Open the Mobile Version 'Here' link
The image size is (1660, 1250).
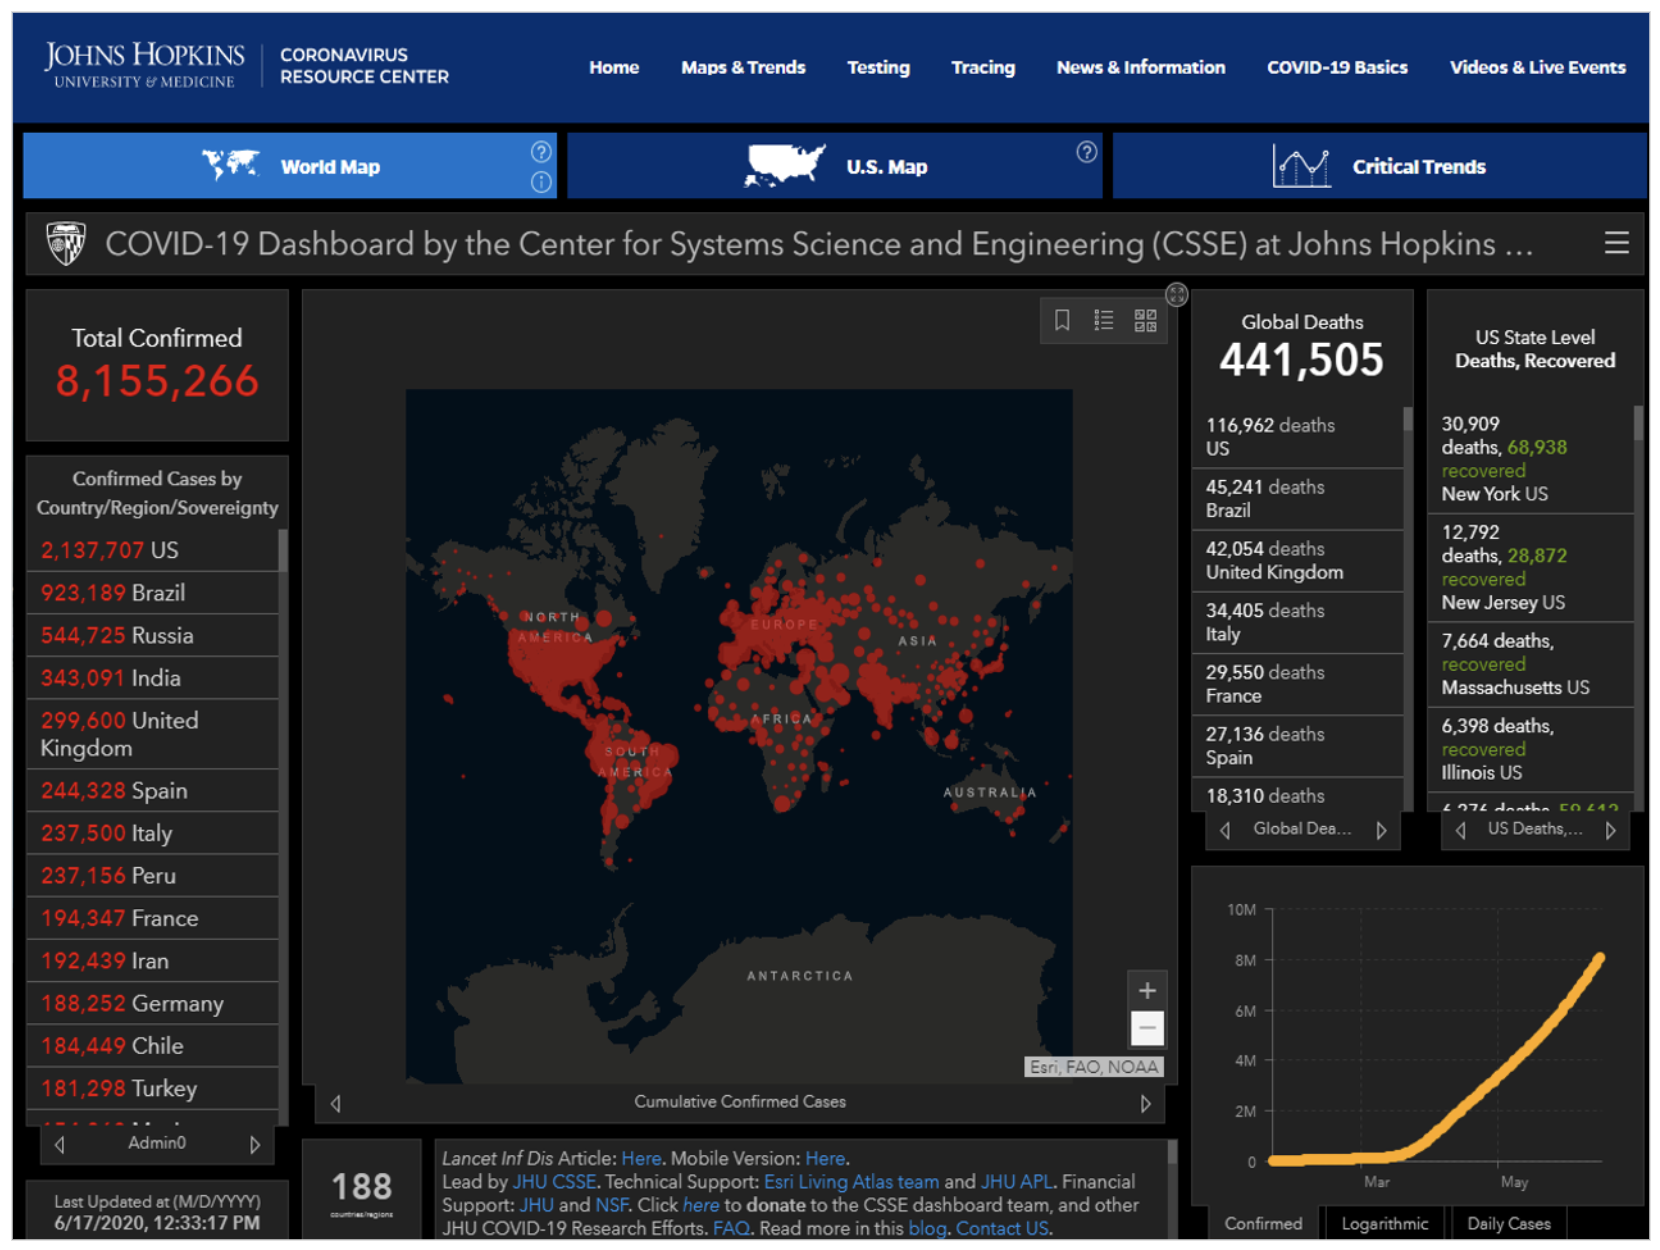click(825, 1158)
